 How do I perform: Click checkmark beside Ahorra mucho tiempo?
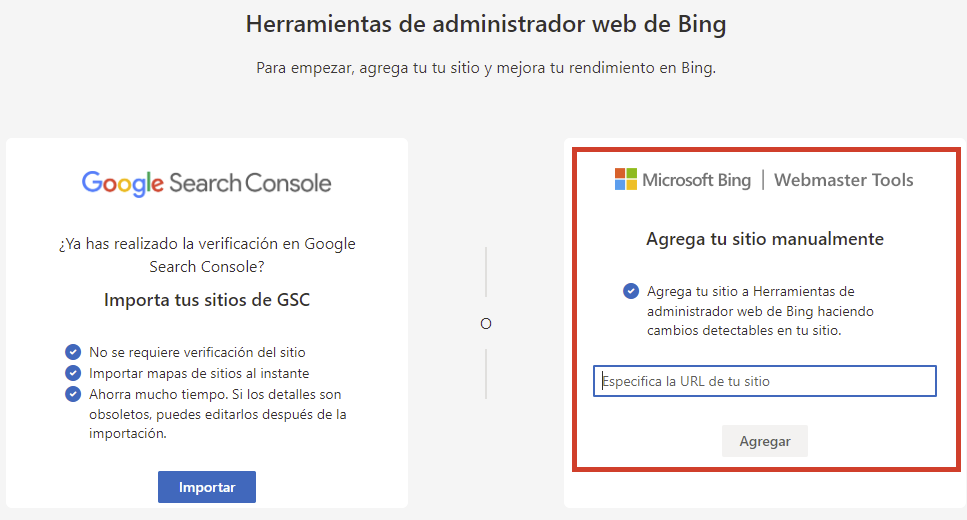(x=73, y=394)
